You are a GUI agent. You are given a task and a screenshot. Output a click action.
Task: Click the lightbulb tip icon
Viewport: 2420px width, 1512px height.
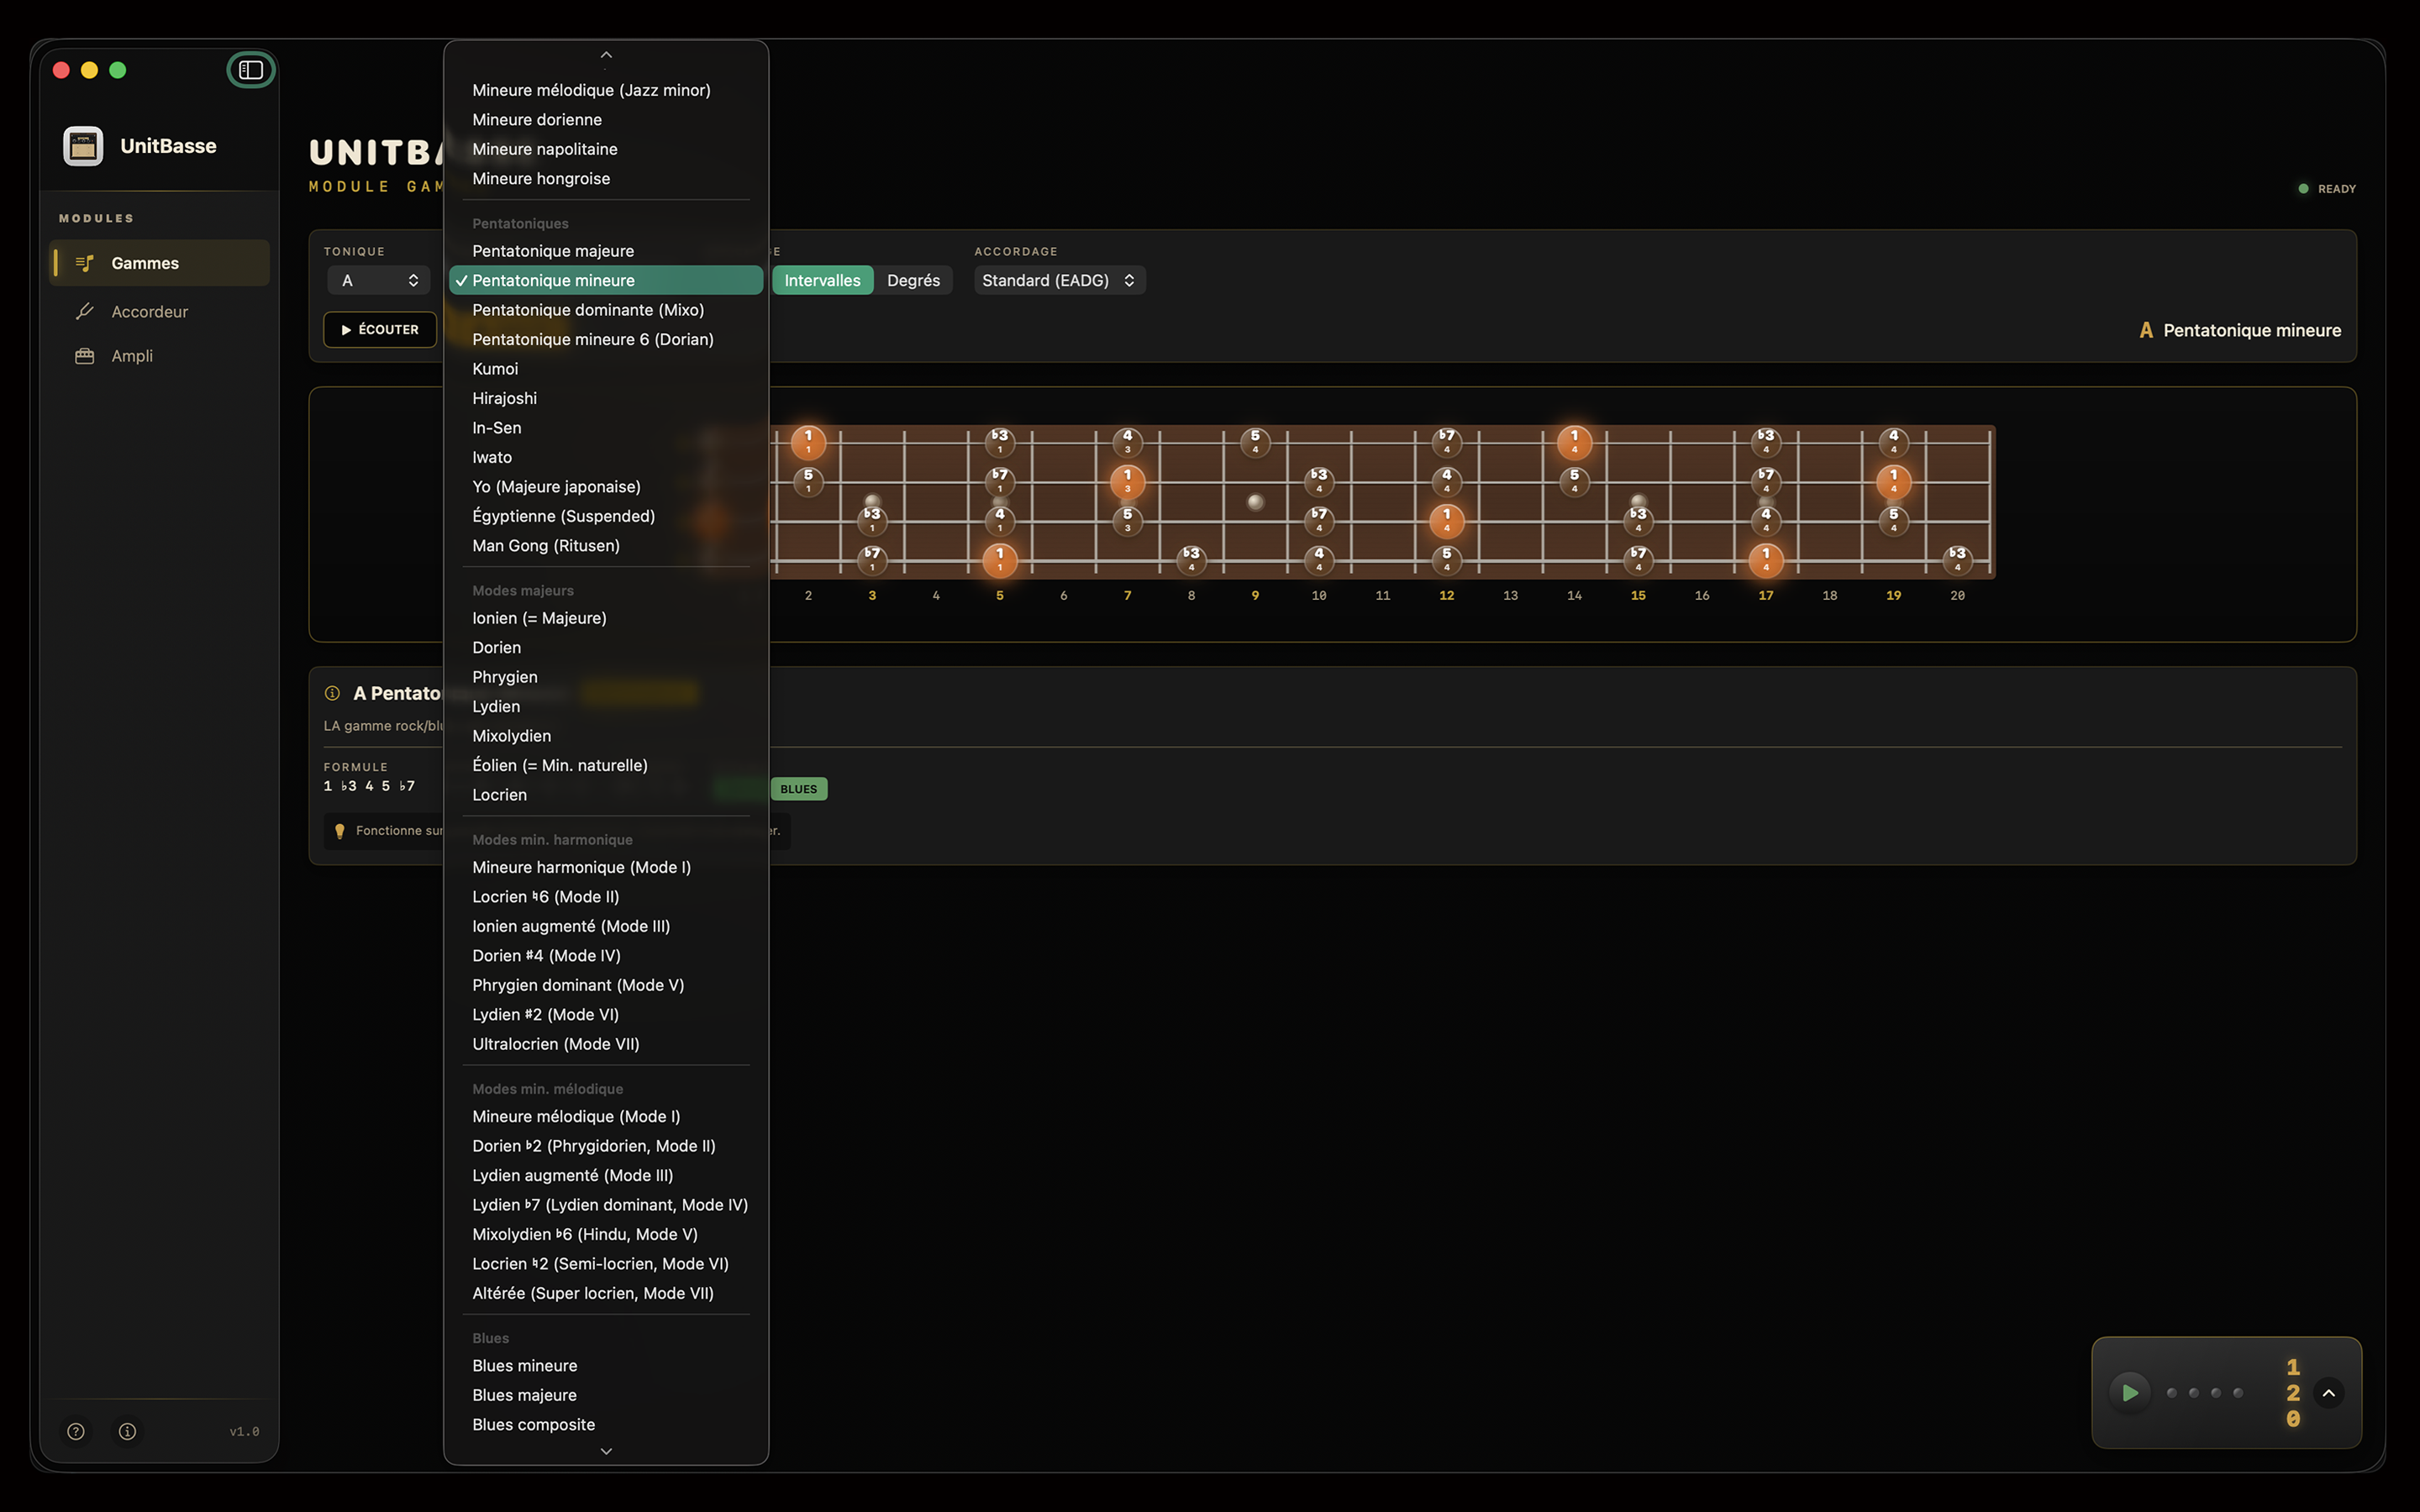tap(340, 830)
